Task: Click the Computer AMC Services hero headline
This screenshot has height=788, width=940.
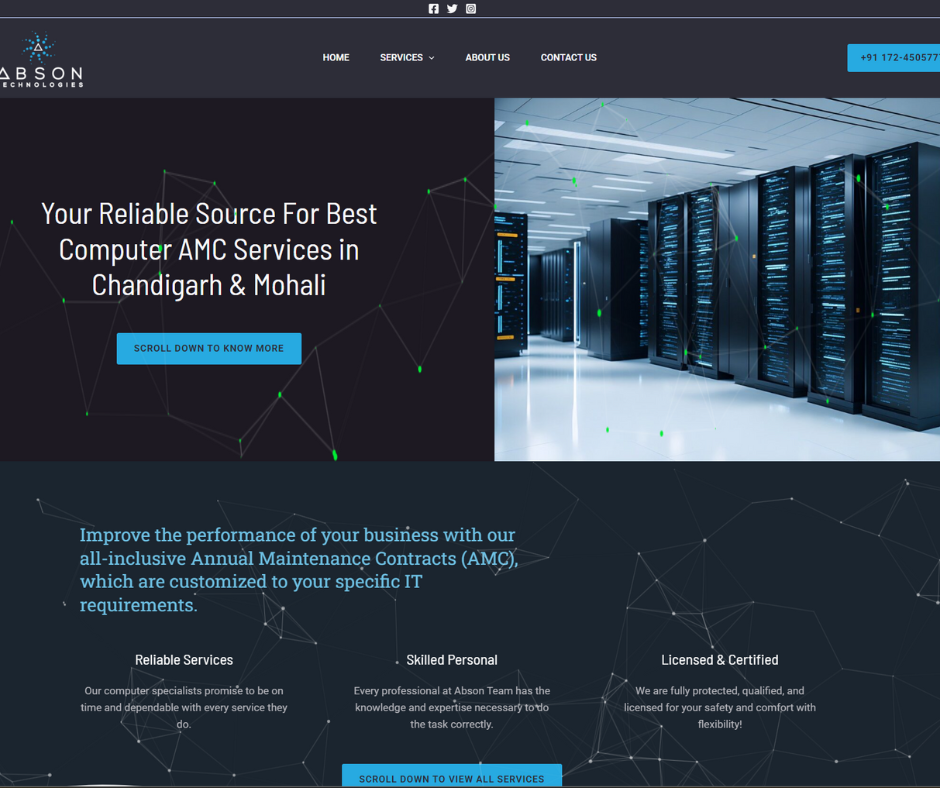Action: pyautogui.click(x=209, y=249)
